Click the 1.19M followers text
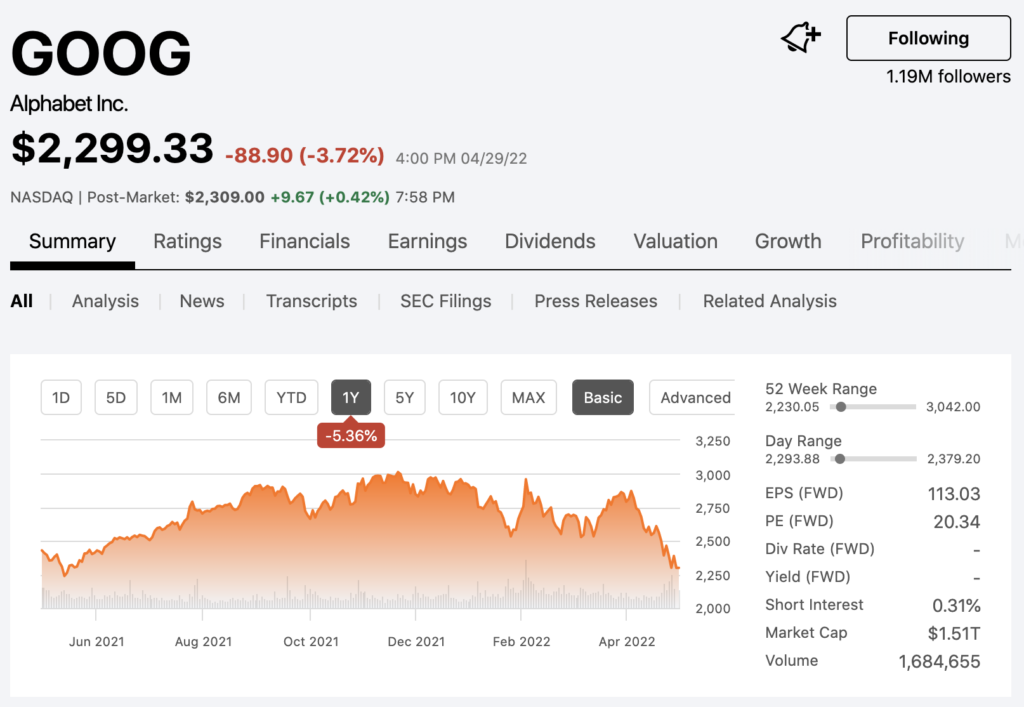Screen dimensions: 1024x707 tap(948, 76)
